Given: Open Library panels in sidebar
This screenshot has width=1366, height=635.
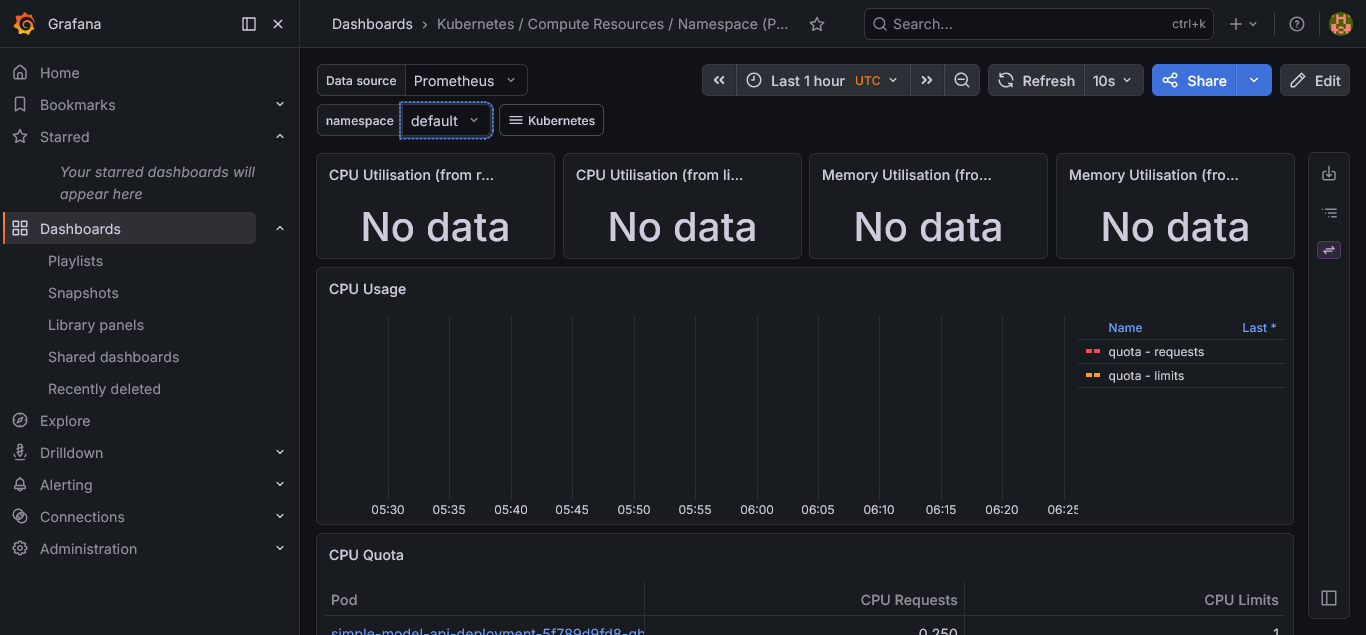Looking at the screenshot, I should point(96,325).
